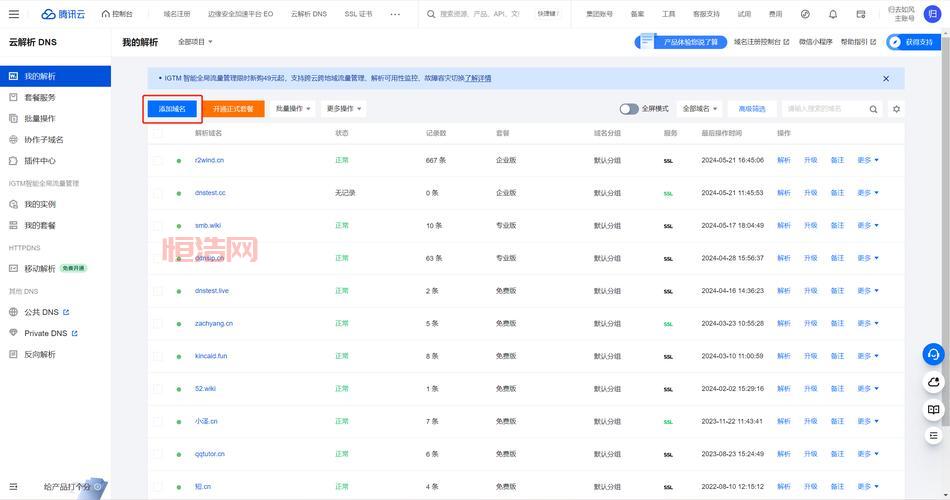Open the documentation book icon on right
The image size is (950, 500).
[933, 410]
